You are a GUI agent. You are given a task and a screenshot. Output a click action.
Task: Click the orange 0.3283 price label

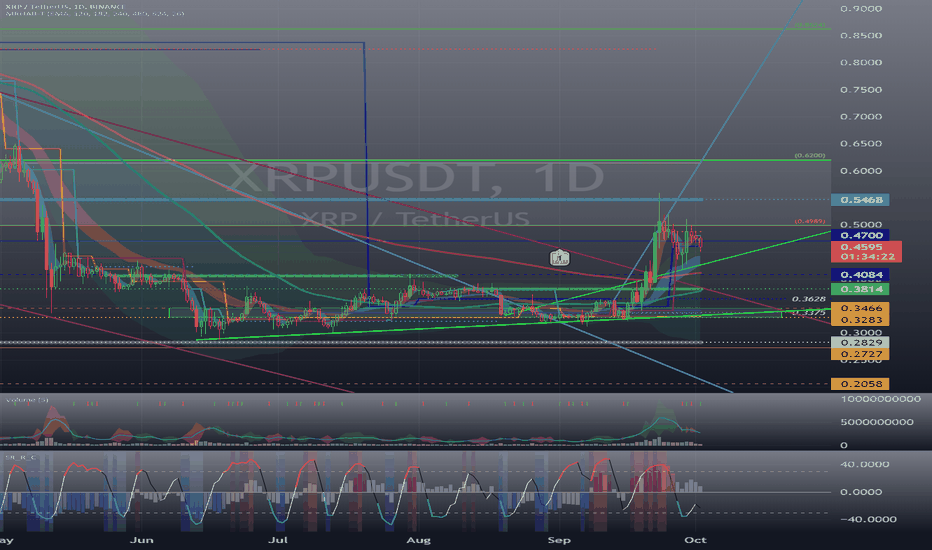pyautogui.click(x=860, y=320)
